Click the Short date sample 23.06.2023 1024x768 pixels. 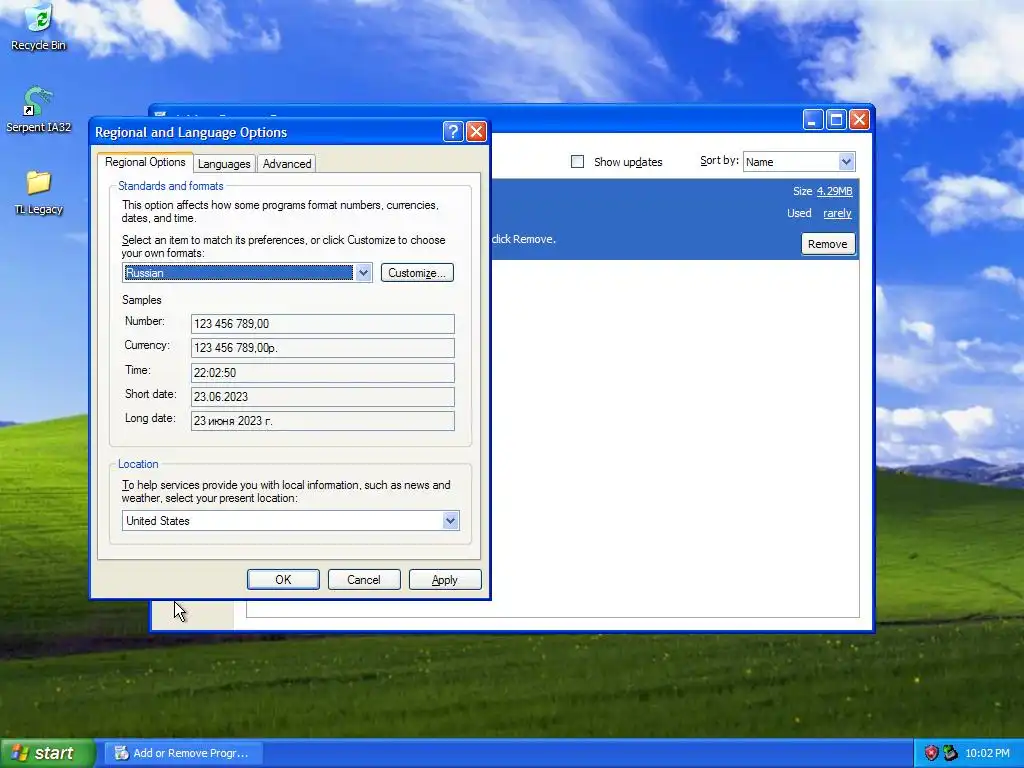tap(323, 396)
